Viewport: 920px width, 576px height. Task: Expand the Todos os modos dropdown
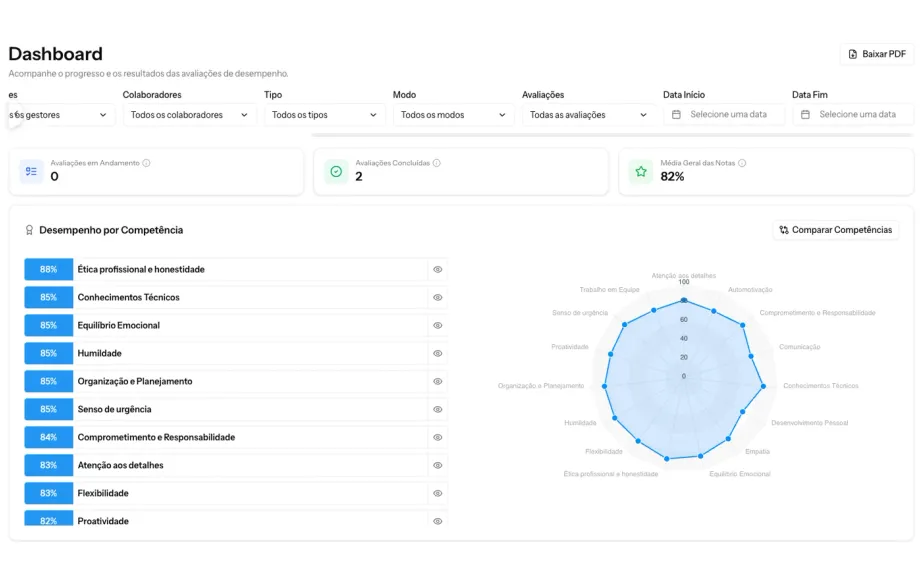[453, 115]
